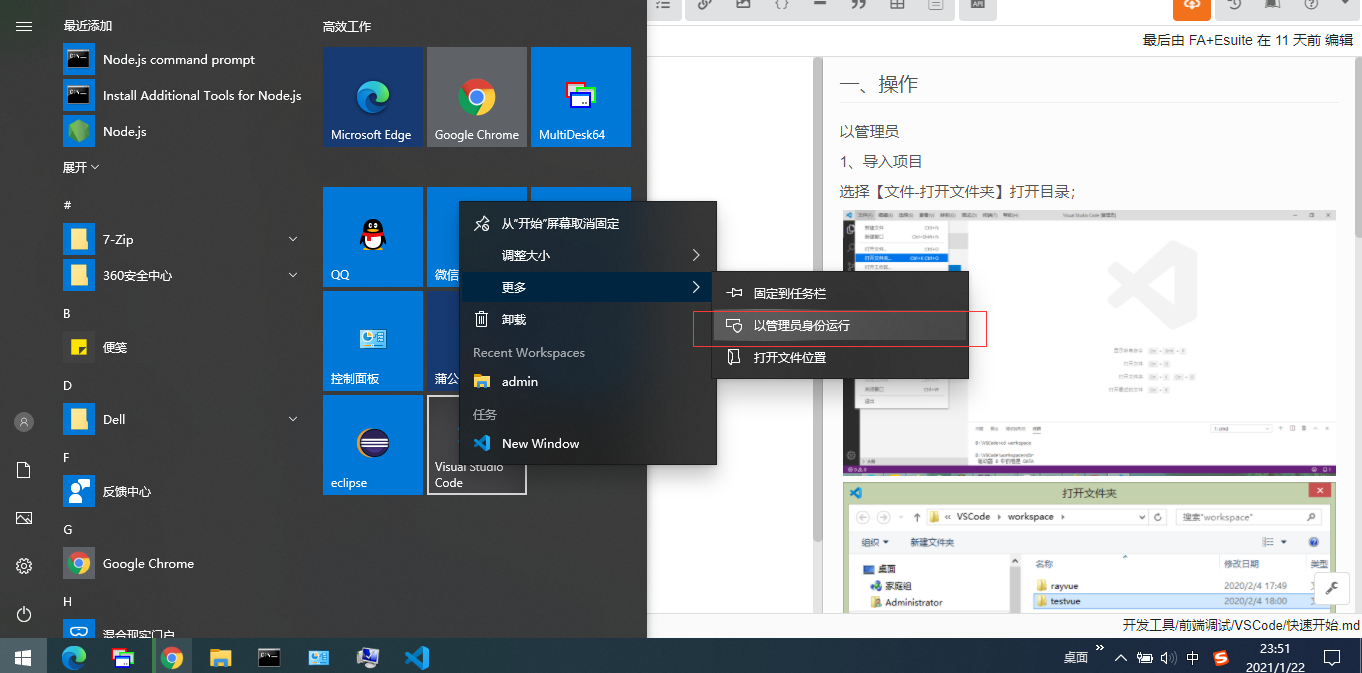Open Settings gear in Start sidebar
Screen dimensions: 1362x673
24,566
